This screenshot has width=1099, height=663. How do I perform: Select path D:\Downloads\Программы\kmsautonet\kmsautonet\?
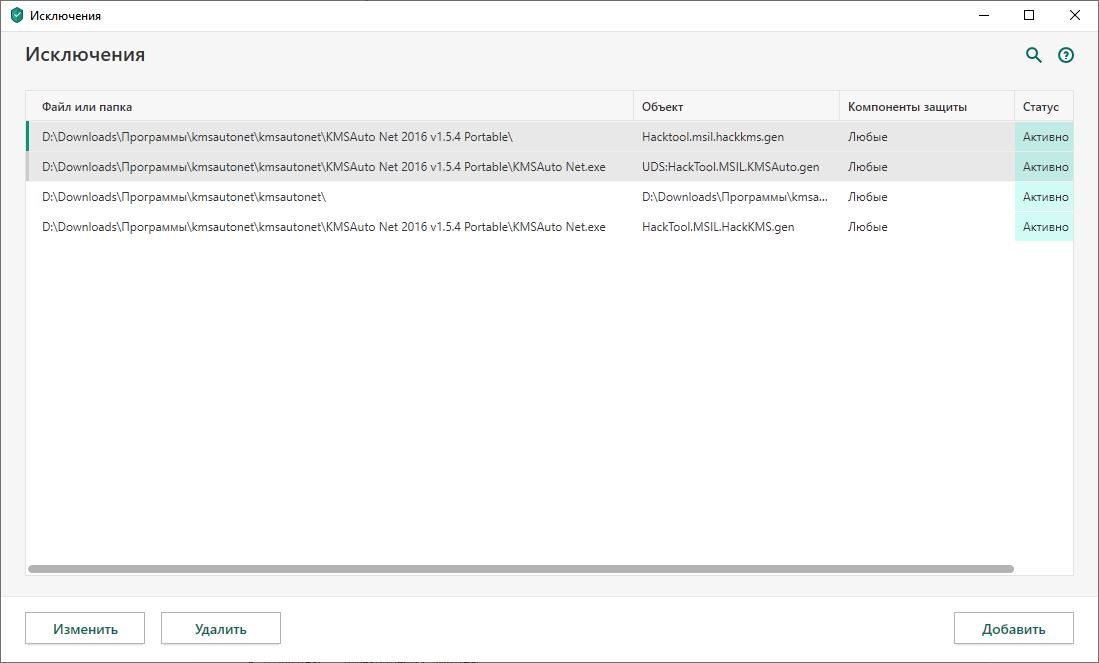click(184, 197)
